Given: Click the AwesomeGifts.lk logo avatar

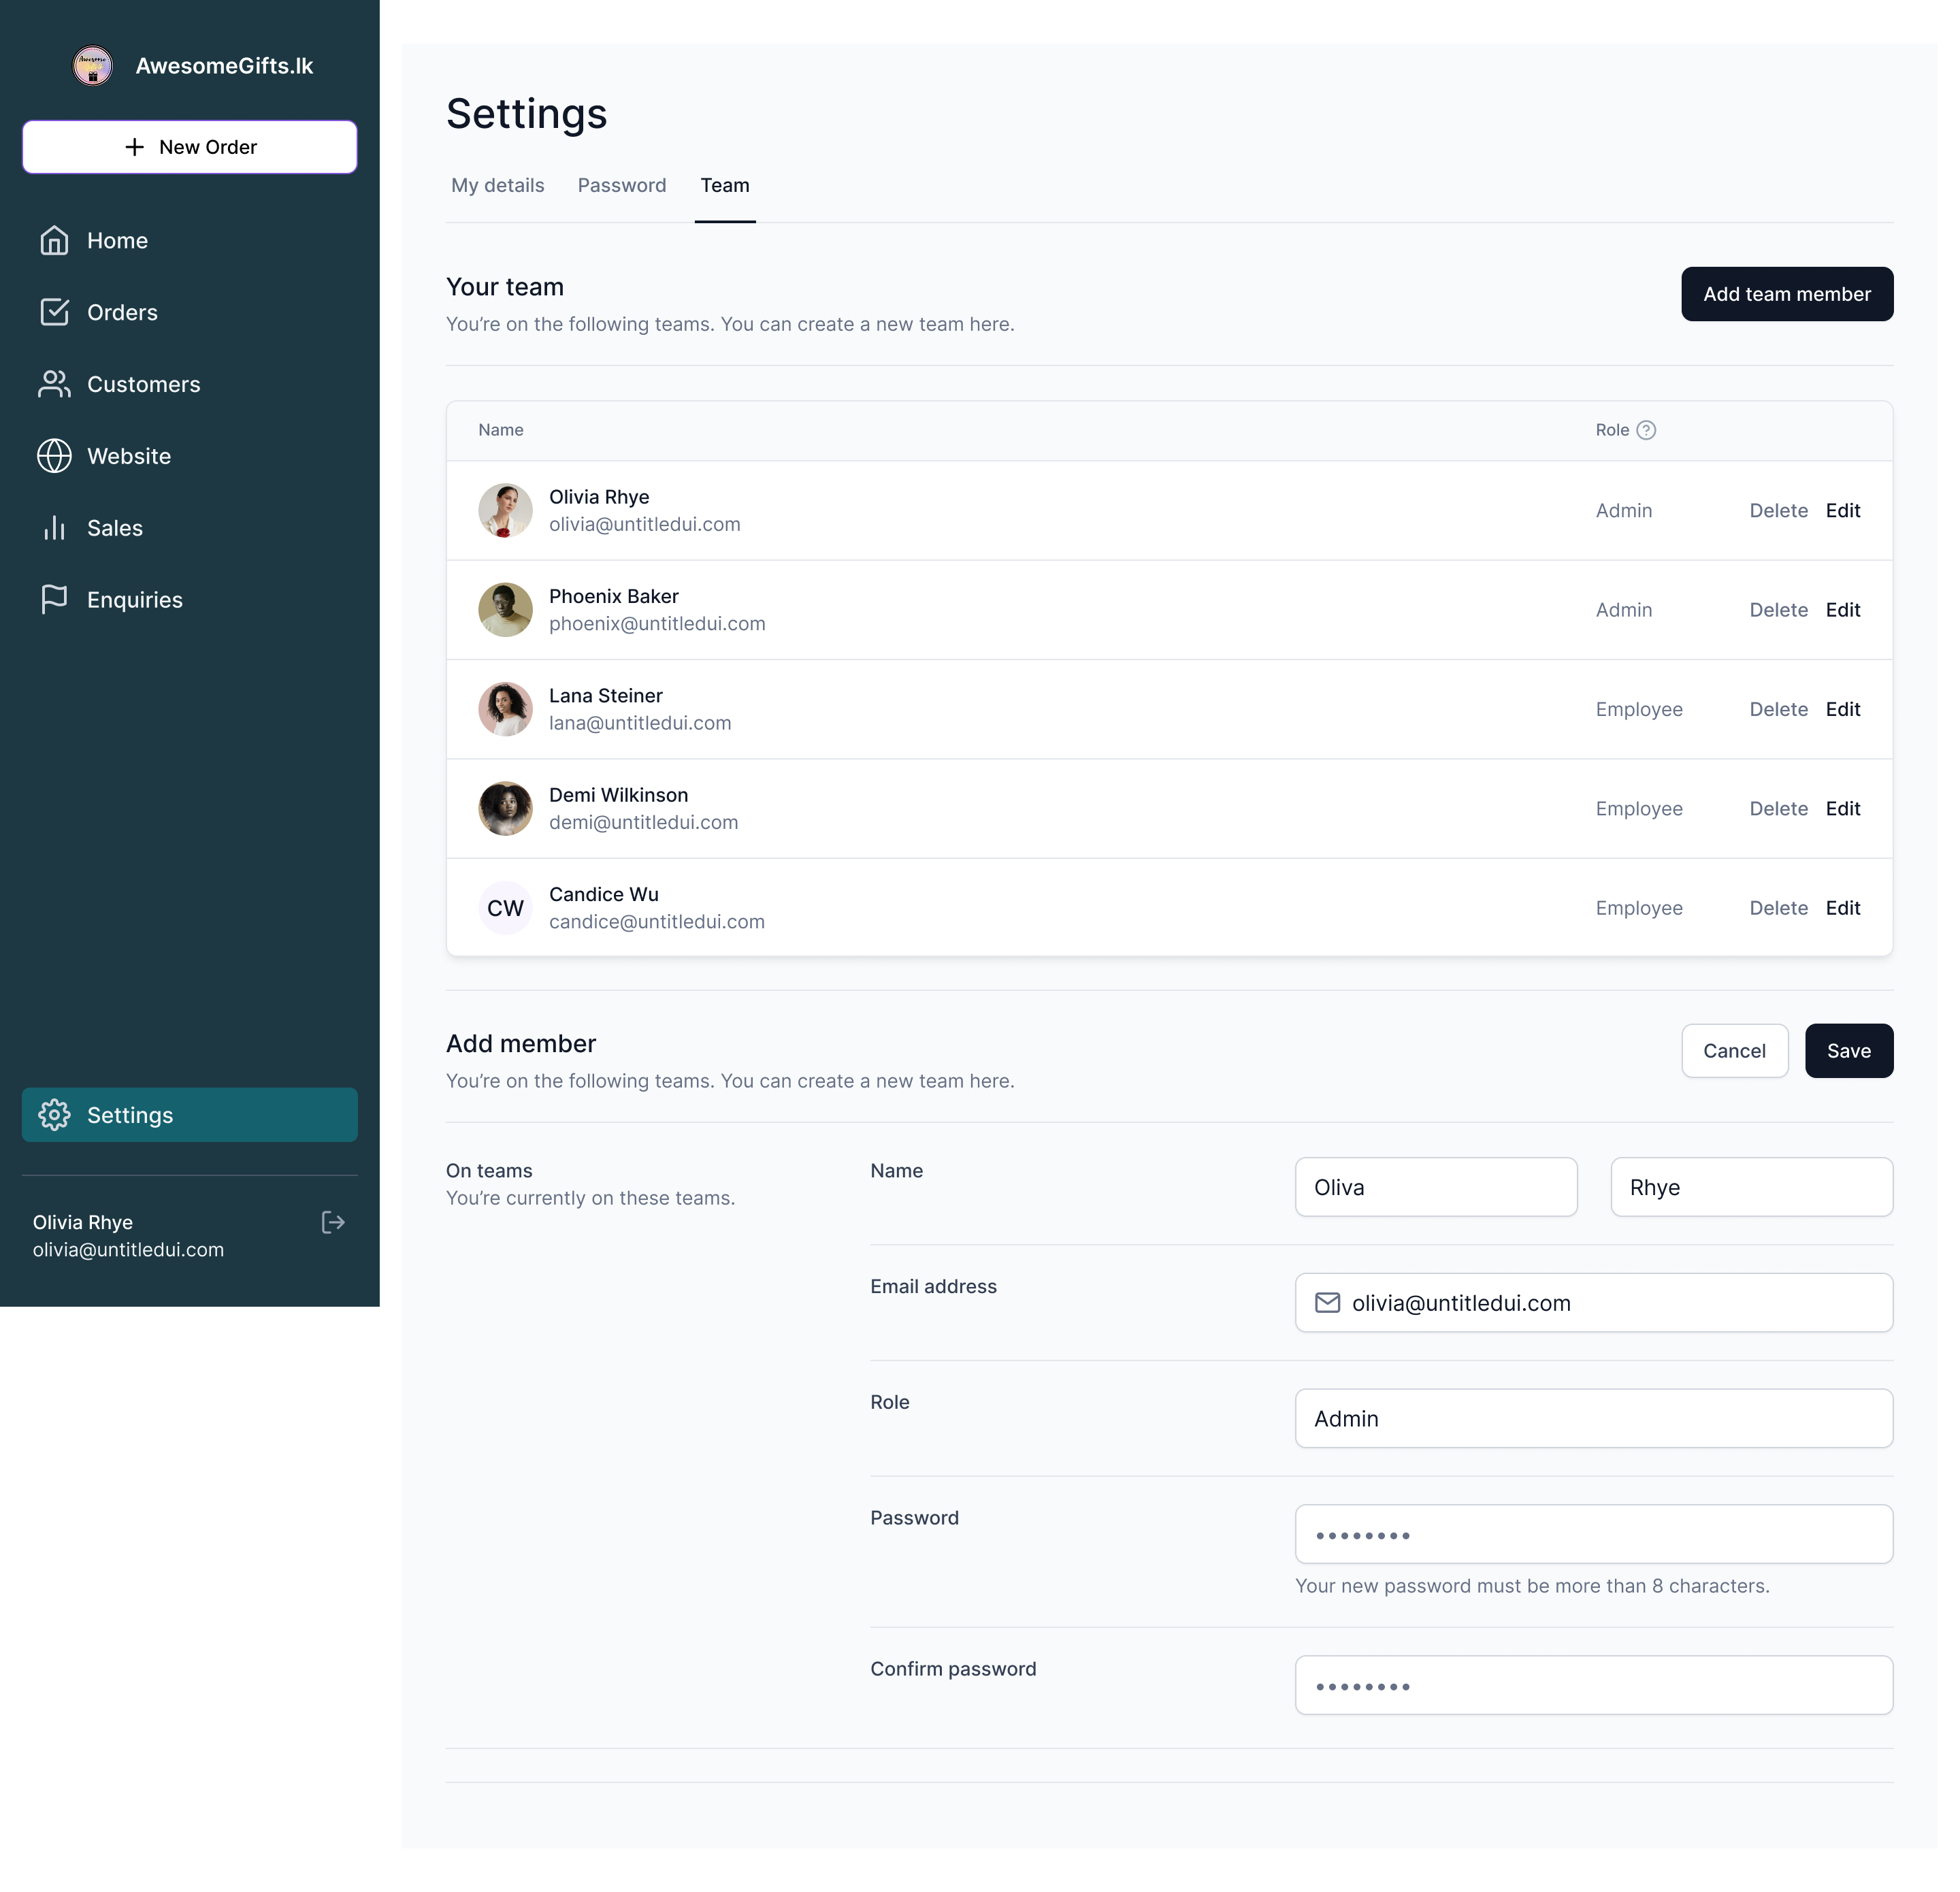Looking at the screenshot, I should point(94,66).
